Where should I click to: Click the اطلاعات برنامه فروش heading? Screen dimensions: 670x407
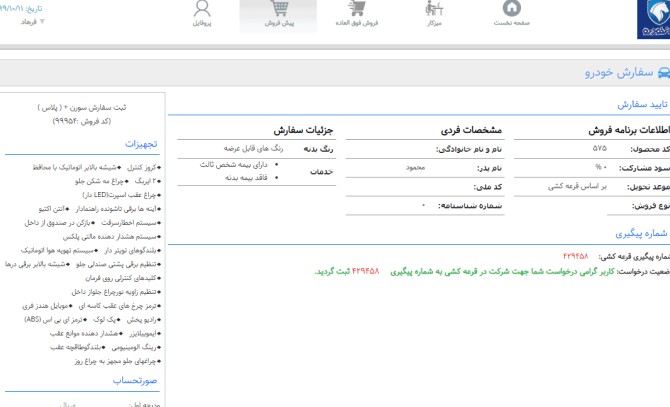pyautogui.click(x=629, y=130)
